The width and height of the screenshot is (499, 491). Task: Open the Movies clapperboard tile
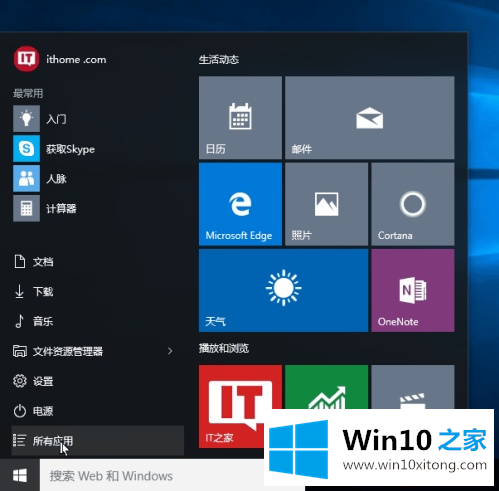[x=413, y=387]
